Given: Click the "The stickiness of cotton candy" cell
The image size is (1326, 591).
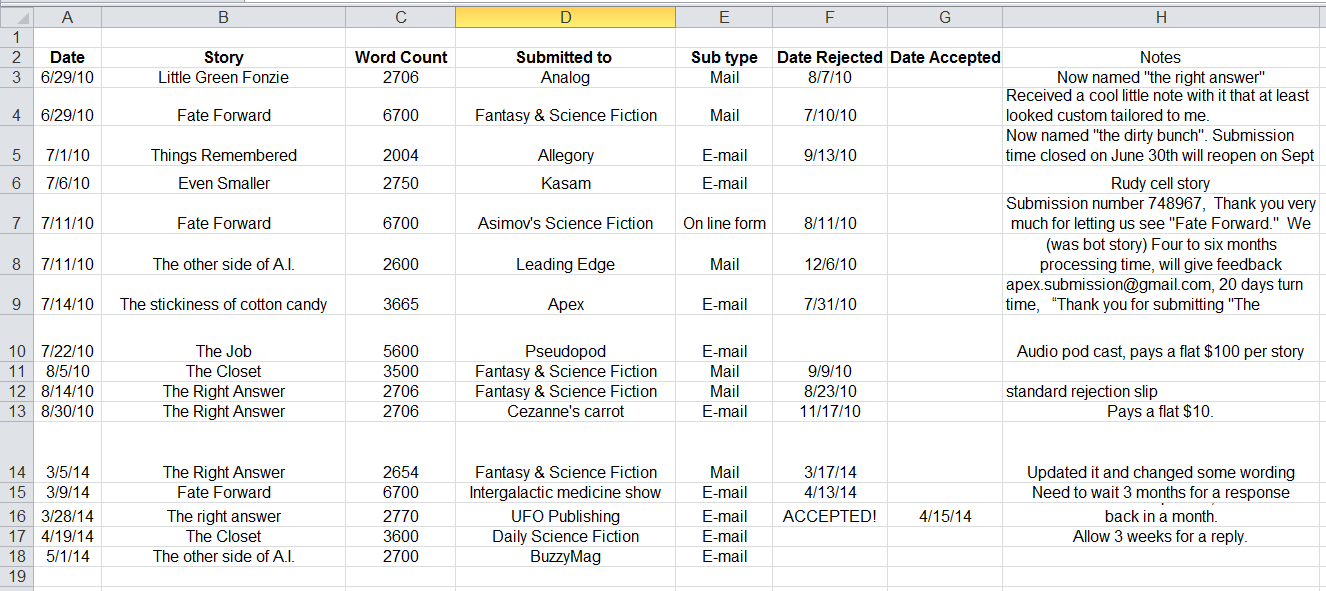Looking at the screenshot, I should click(x=223, y=304).
